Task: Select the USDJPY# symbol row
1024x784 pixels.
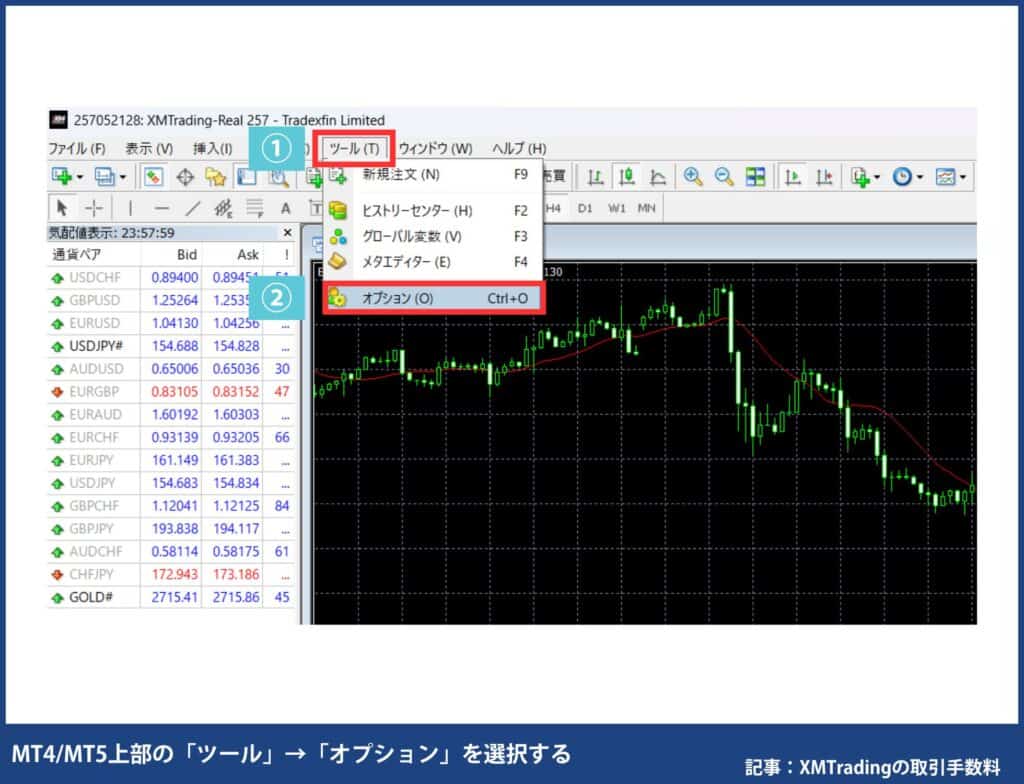Action: 171,346
